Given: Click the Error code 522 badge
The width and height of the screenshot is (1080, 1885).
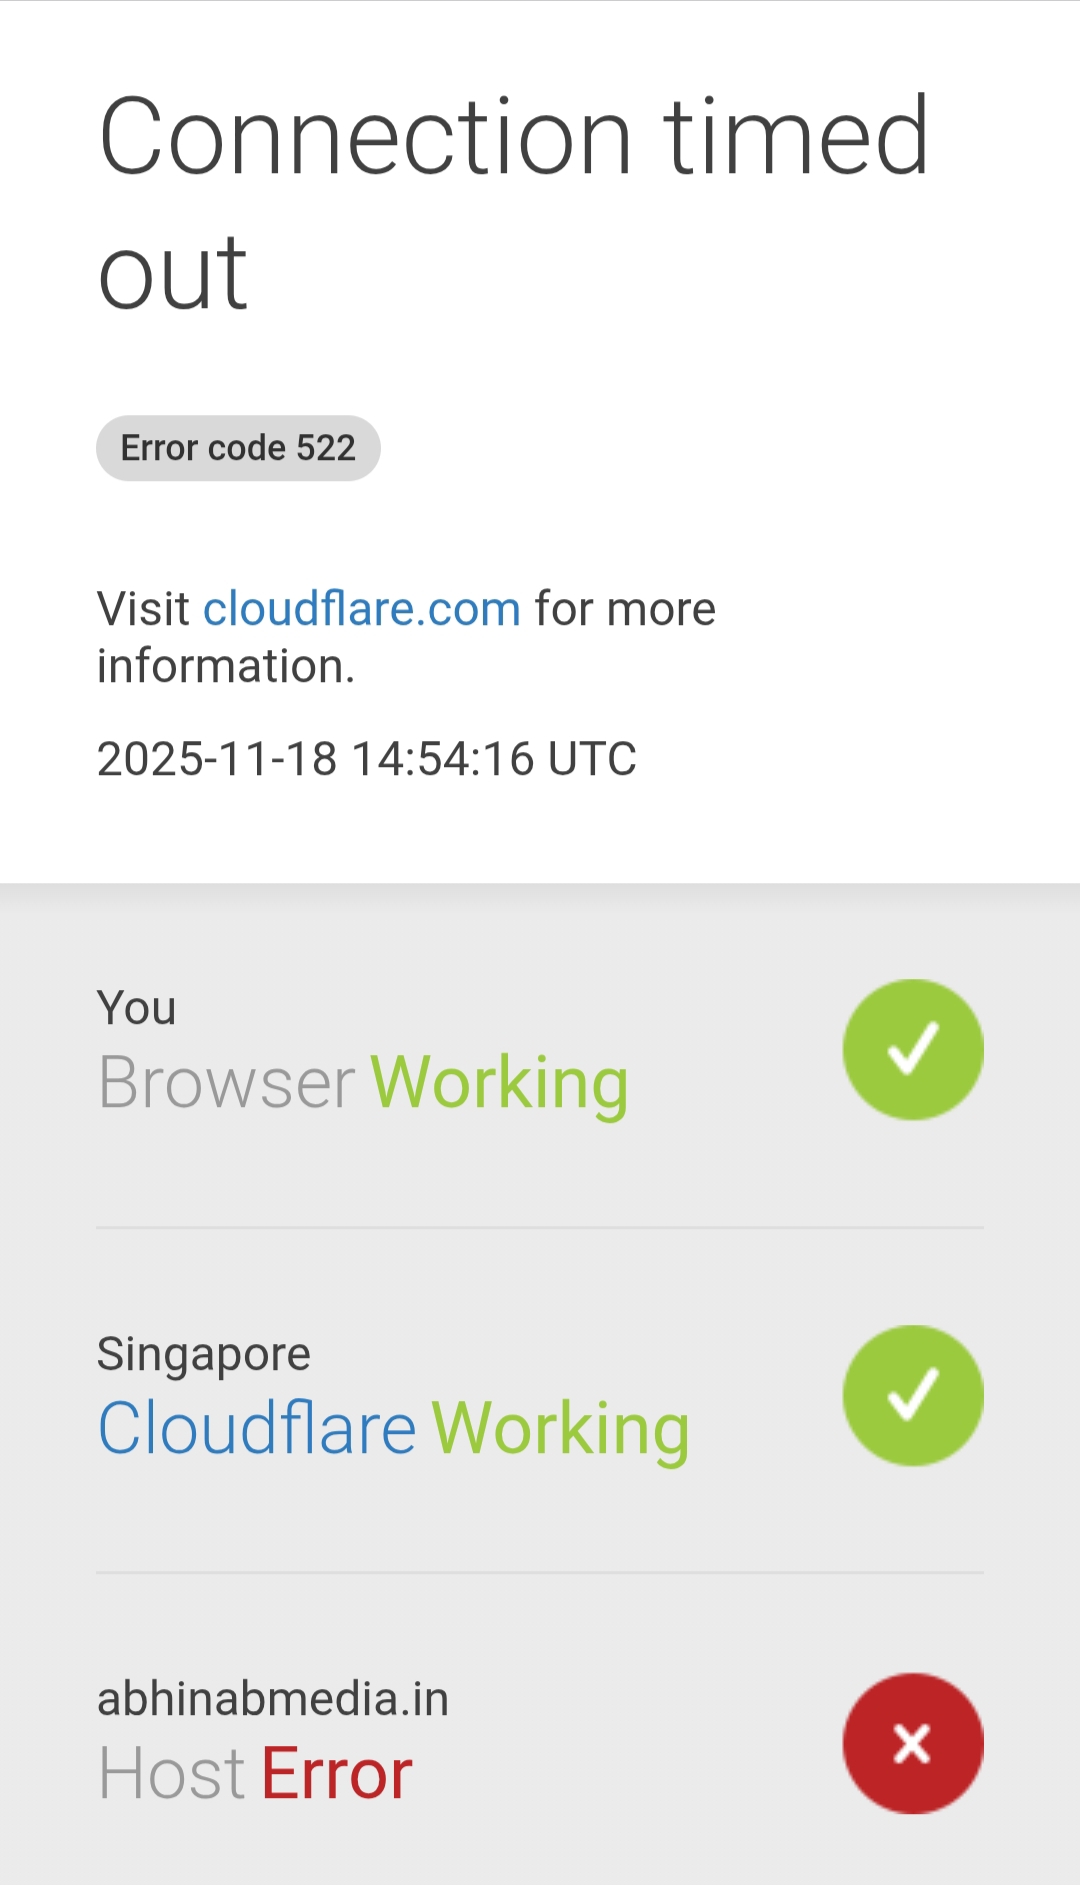Looking at the screenshot, I should tap(238, 448).
